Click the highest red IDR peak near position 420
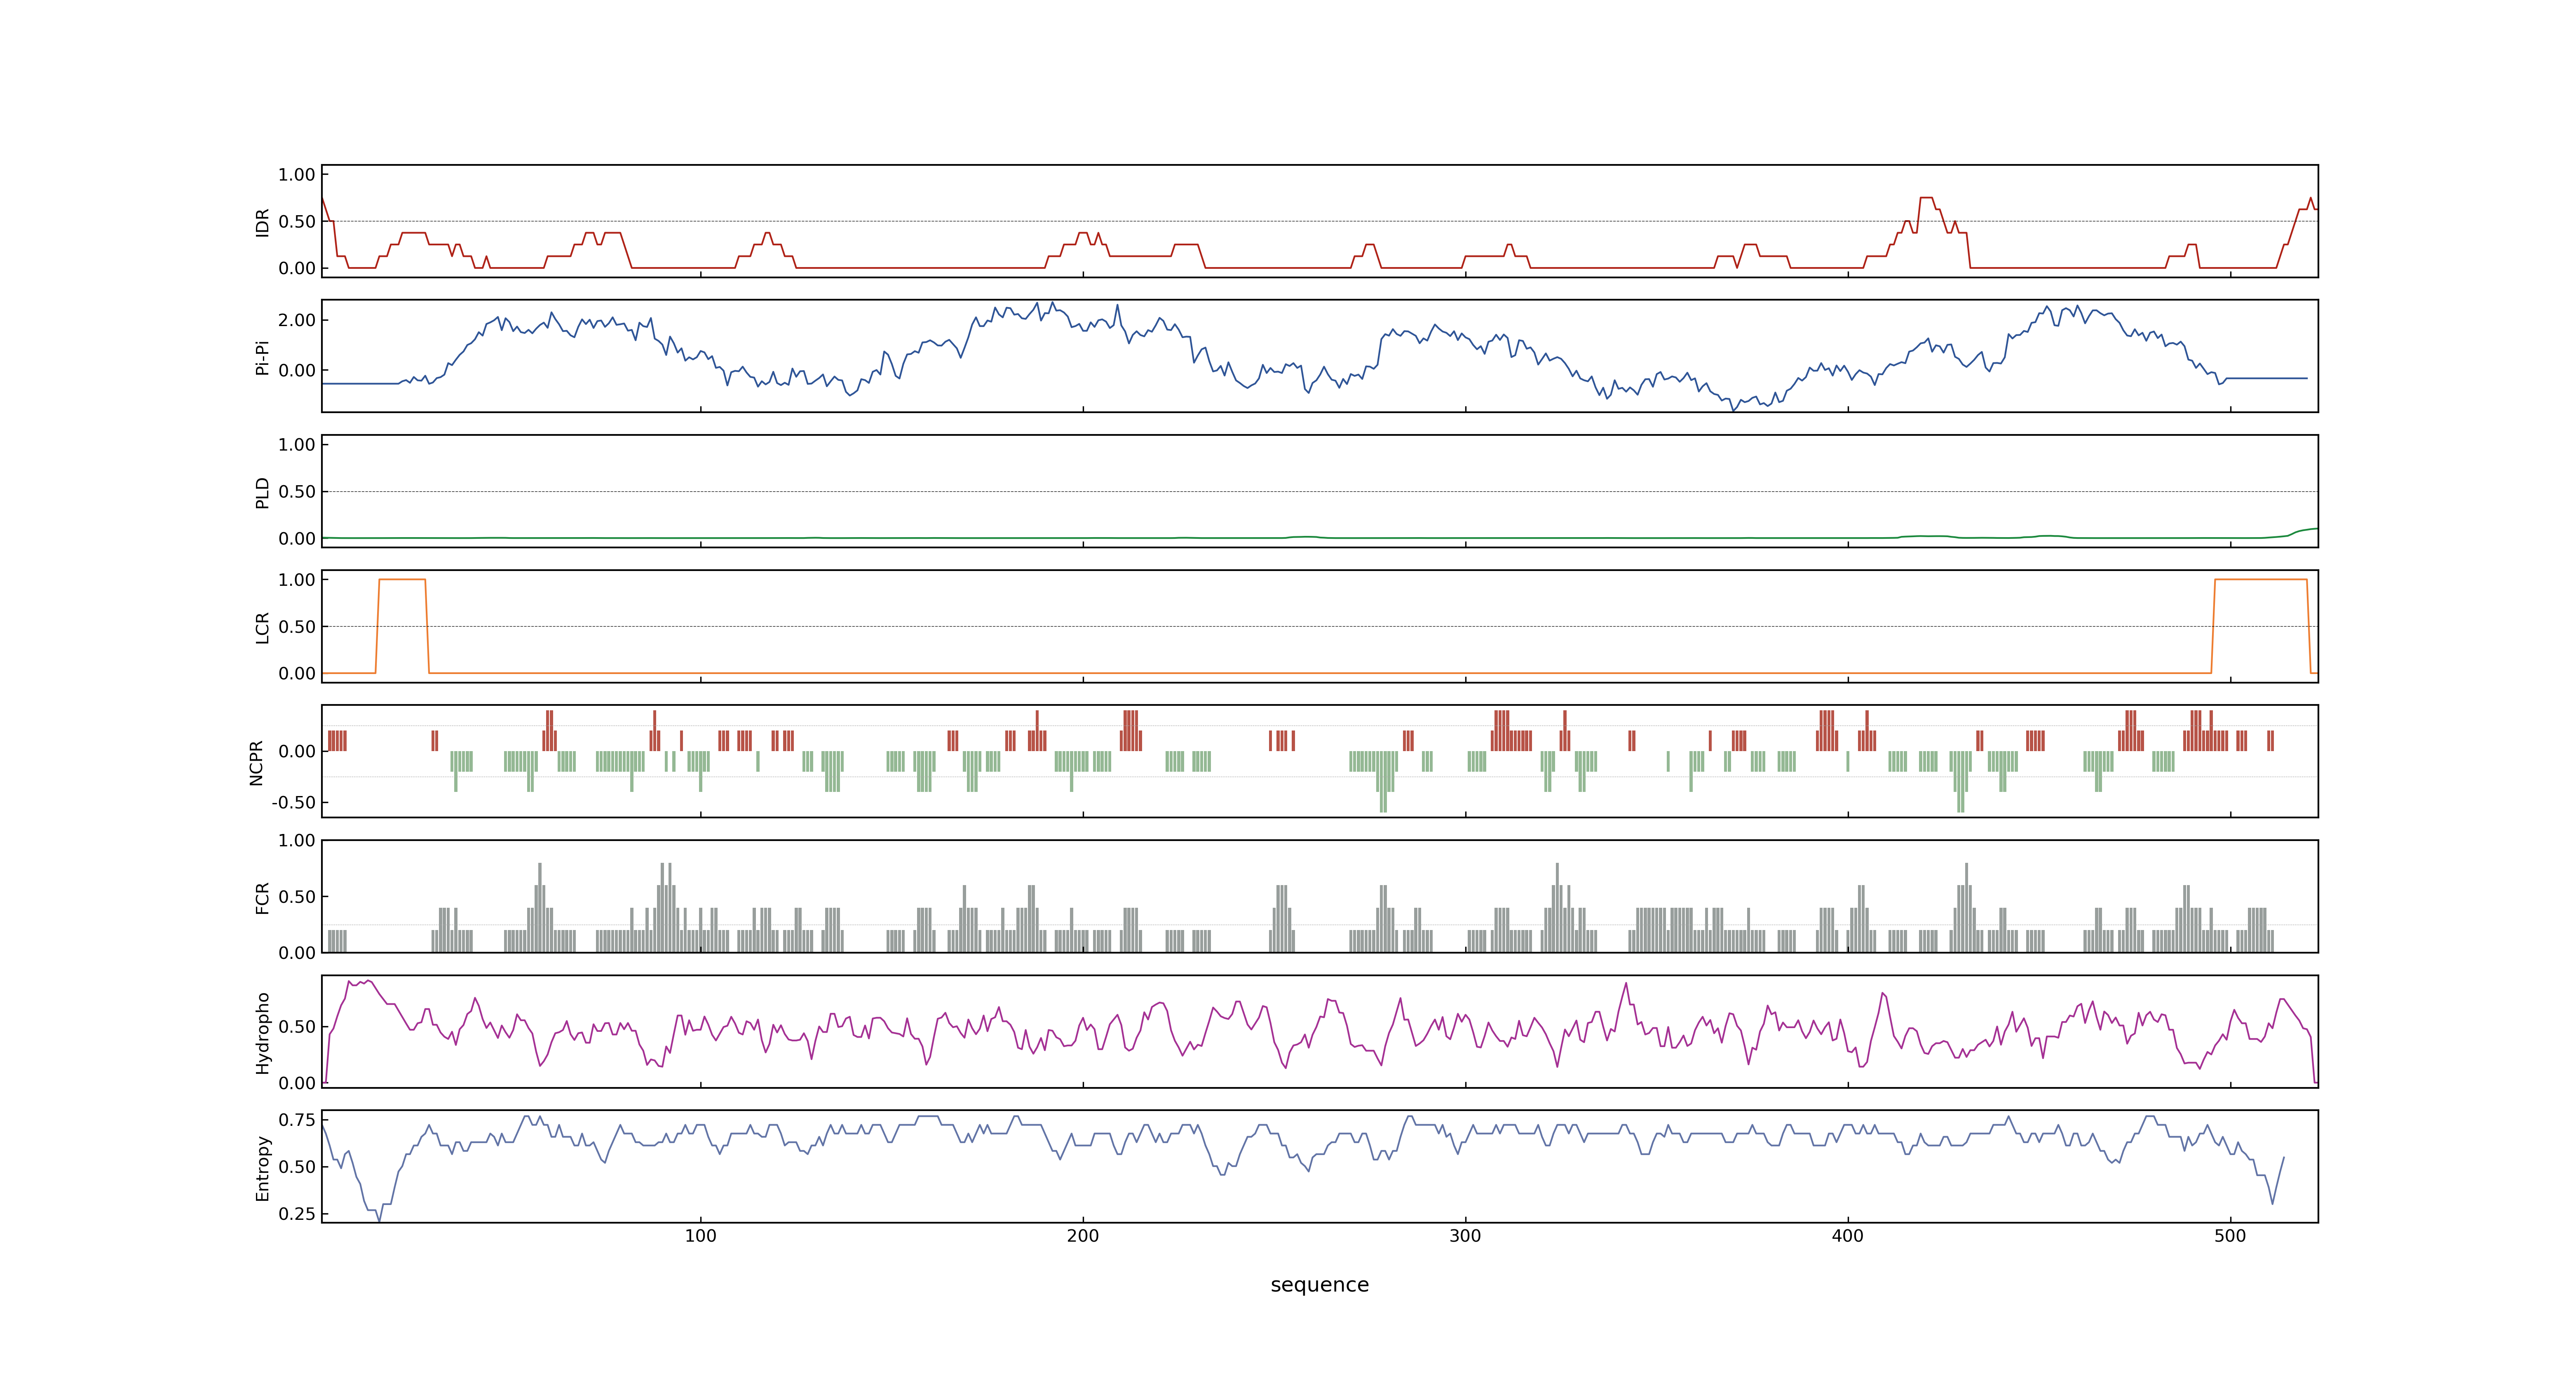The image size is (2576, 1374). pyautogui.click(x=1926, y=198)
